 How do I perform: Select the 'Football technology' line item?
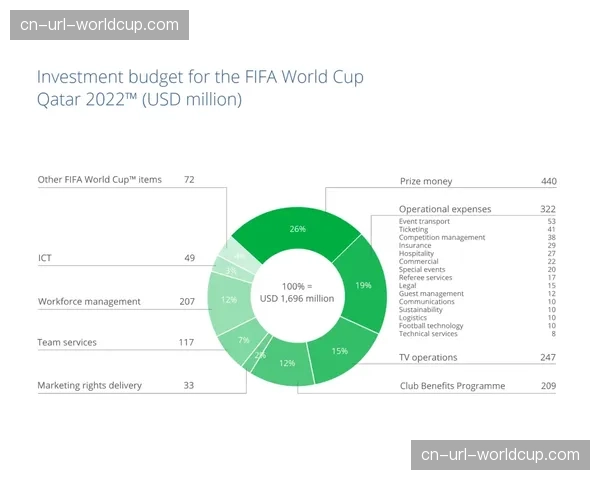(431, 326)
